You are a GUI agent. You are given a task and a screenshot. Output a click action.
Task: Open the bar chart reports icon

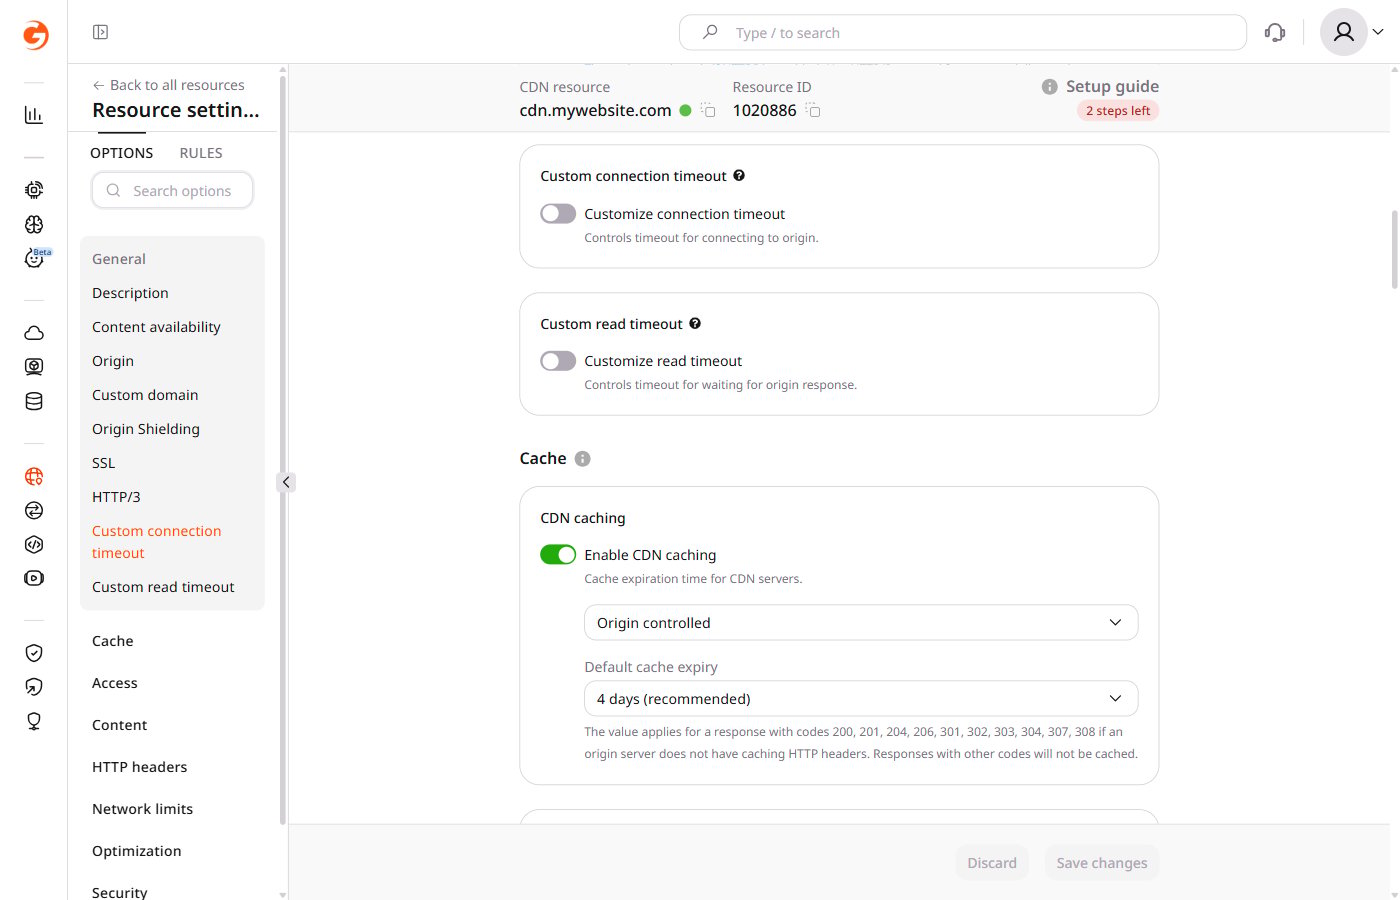click(x=34, y=115)
